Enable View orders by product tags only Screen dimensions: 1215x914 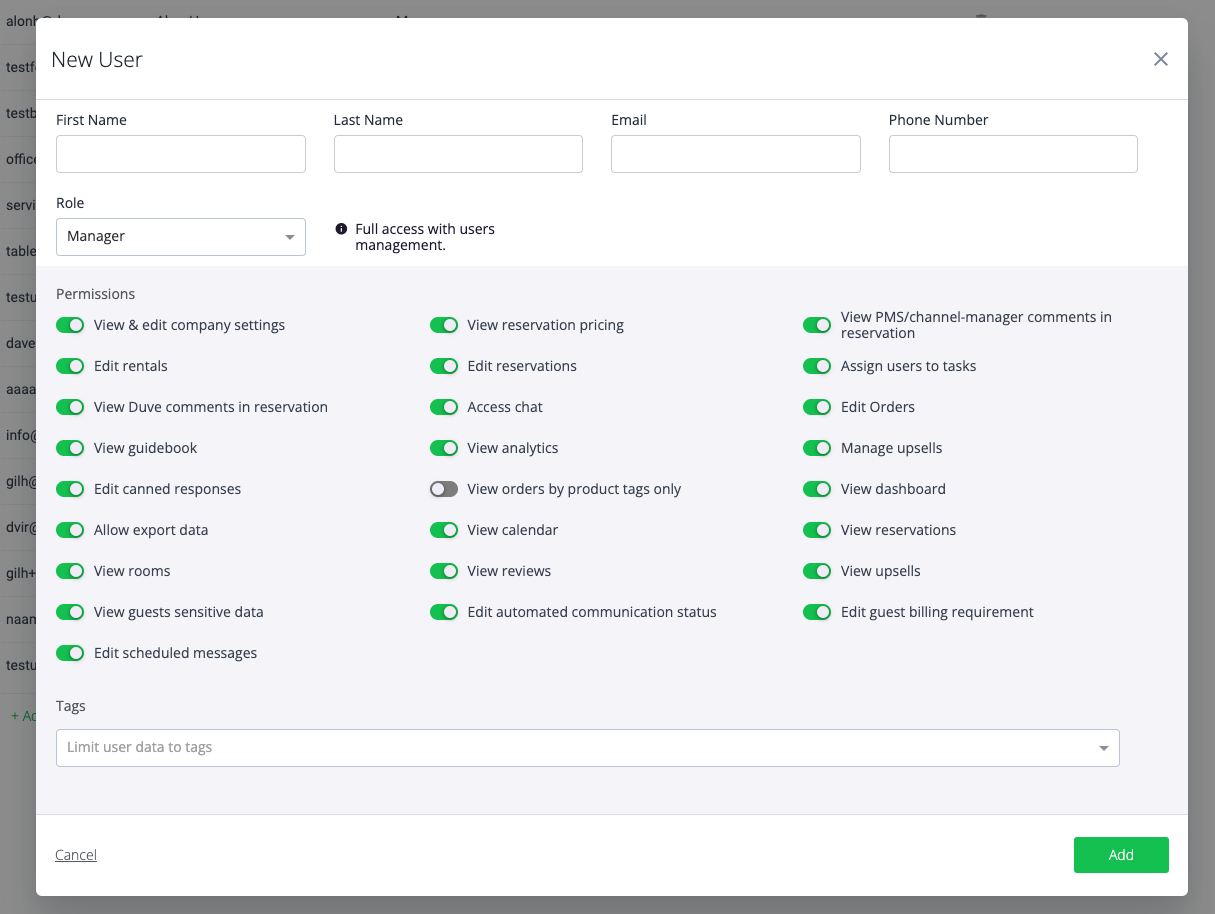(444, 489)
